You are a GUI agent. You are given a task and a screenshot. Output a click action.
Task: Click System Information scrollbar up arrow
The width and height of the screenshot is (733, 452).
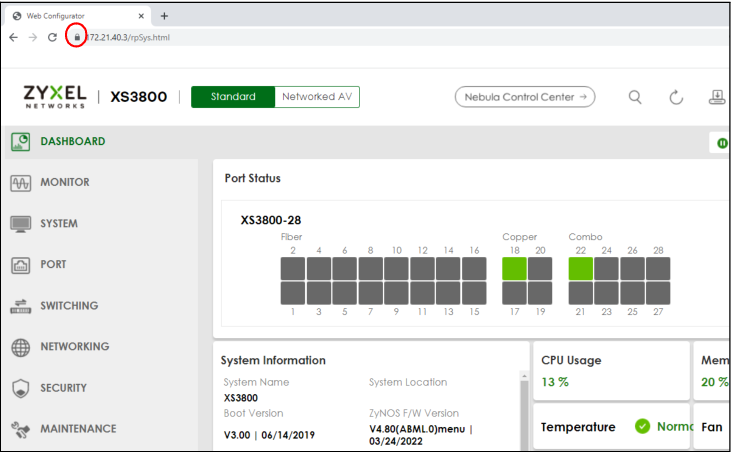click(524, 376)
